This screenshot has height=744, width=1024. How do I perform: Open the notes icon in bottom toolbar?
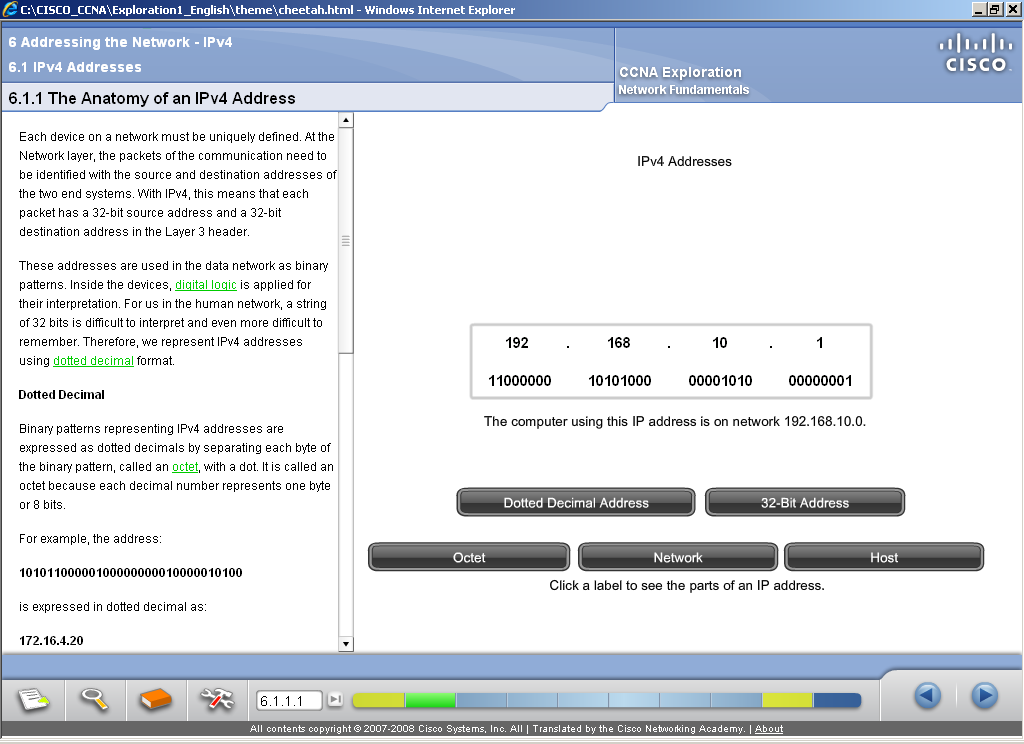pos(33,700)
